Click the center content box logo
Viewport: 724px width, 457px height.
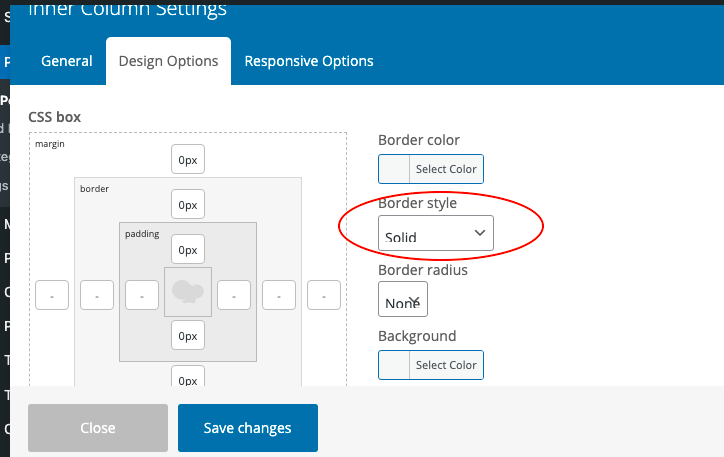pos(188,292)
